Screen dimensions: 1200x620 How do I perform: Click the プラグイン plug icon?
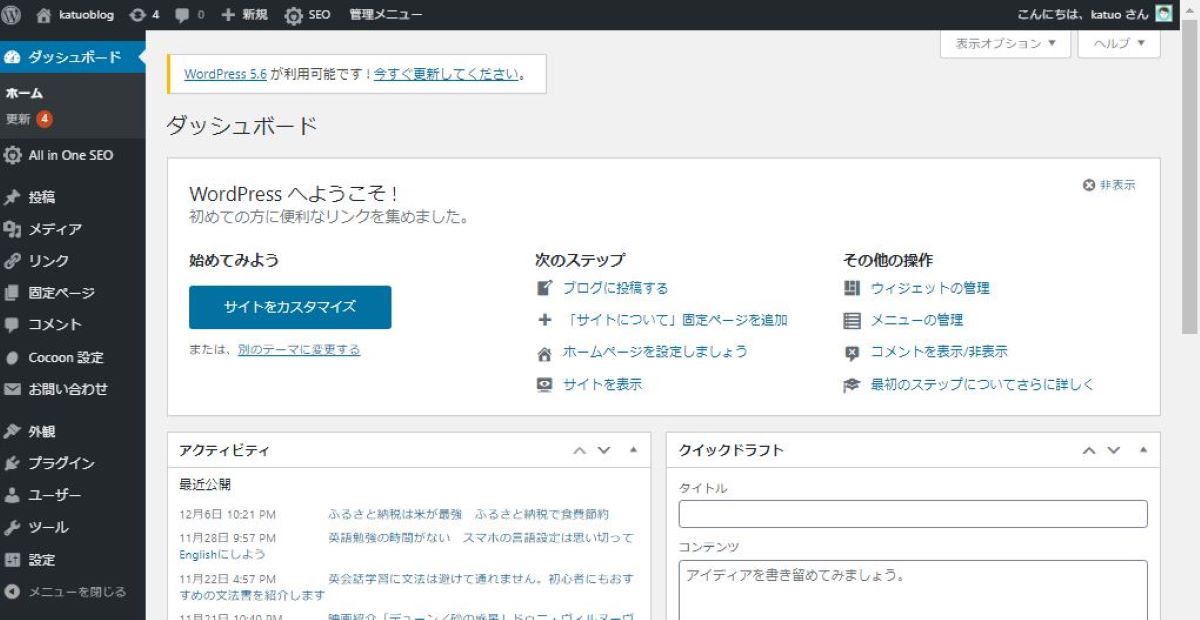(x=12, y=463)
